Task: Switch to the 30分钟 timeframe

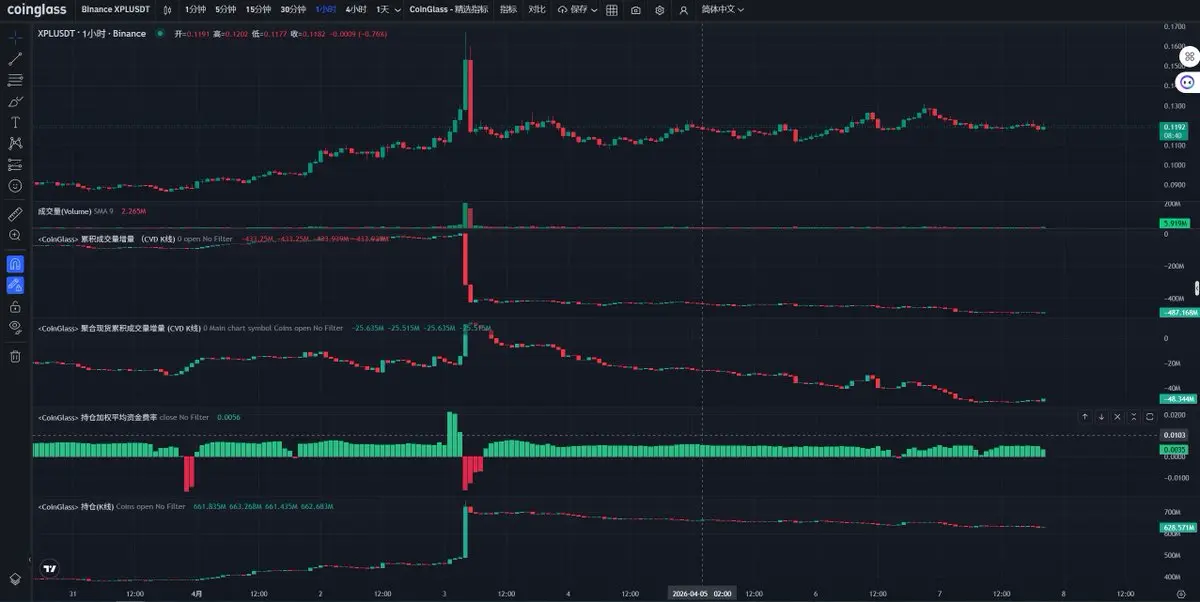Action: (x=294, y=9)
